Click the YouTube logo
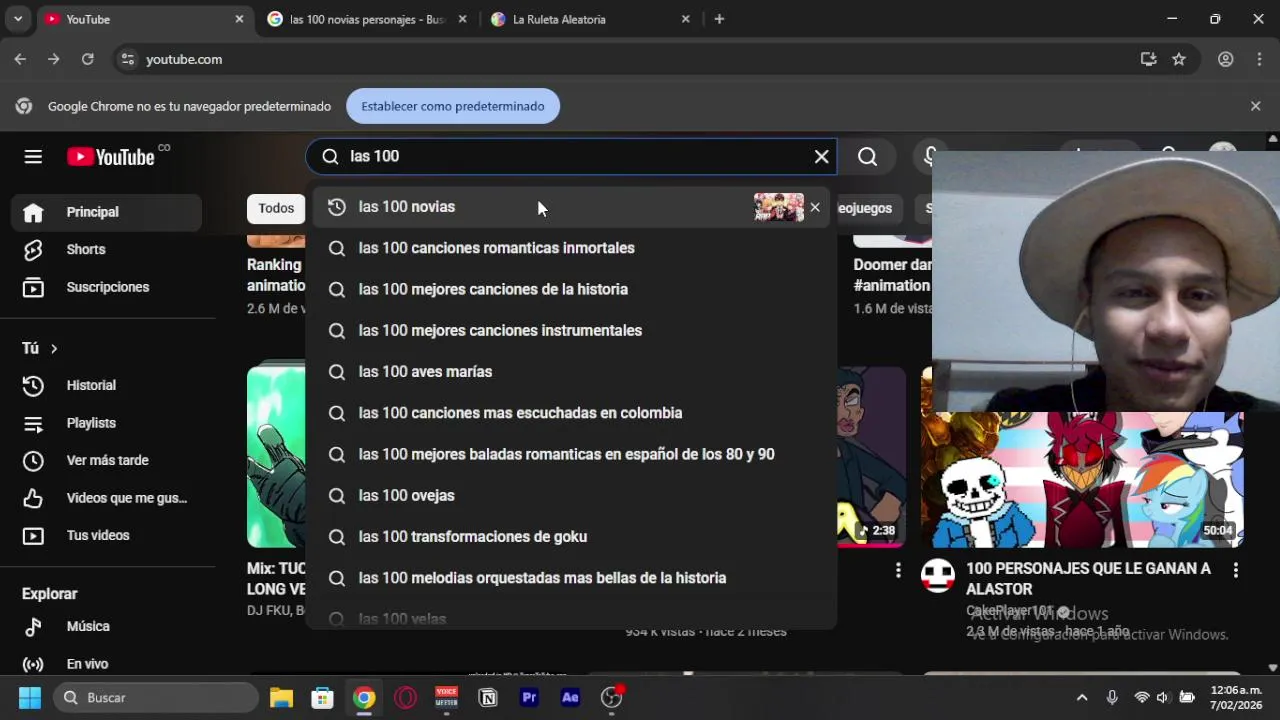Viewport: 1280px width, 720px height. 111,157
